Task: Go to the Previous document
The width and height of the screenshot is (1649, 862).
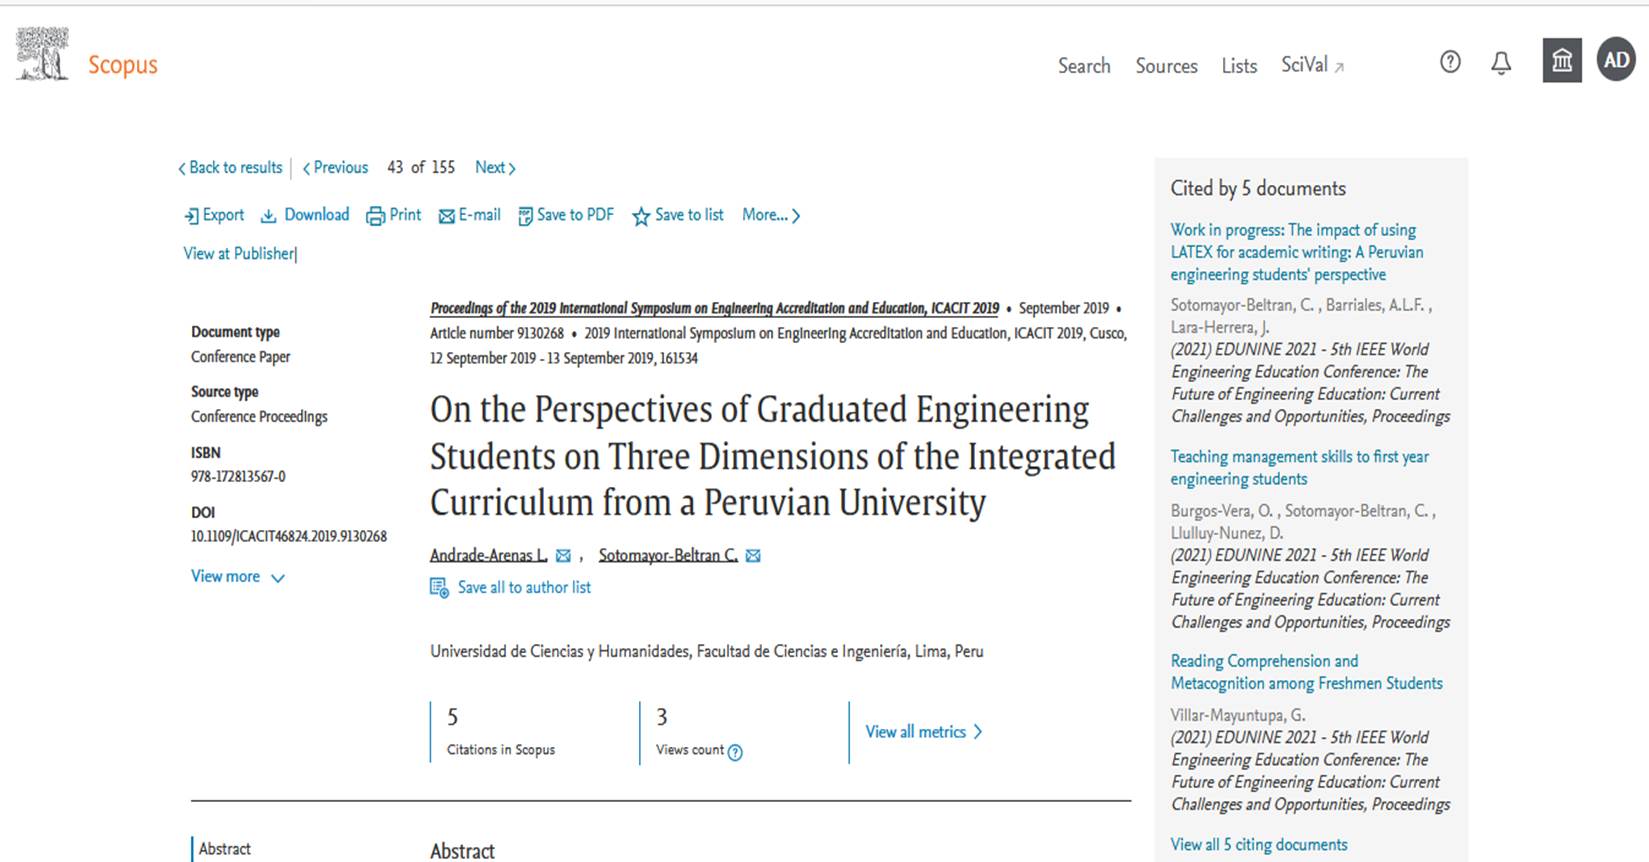Action: (x=335, y=168)
